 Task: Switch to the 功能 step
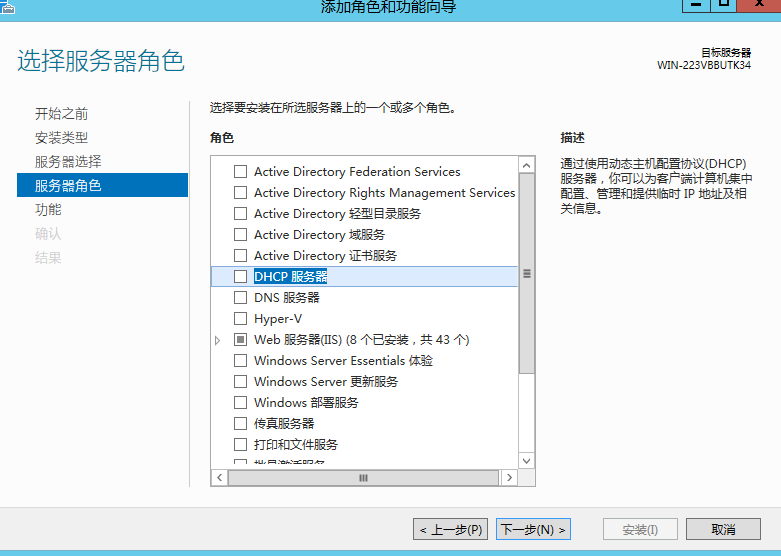click(48, 210)
